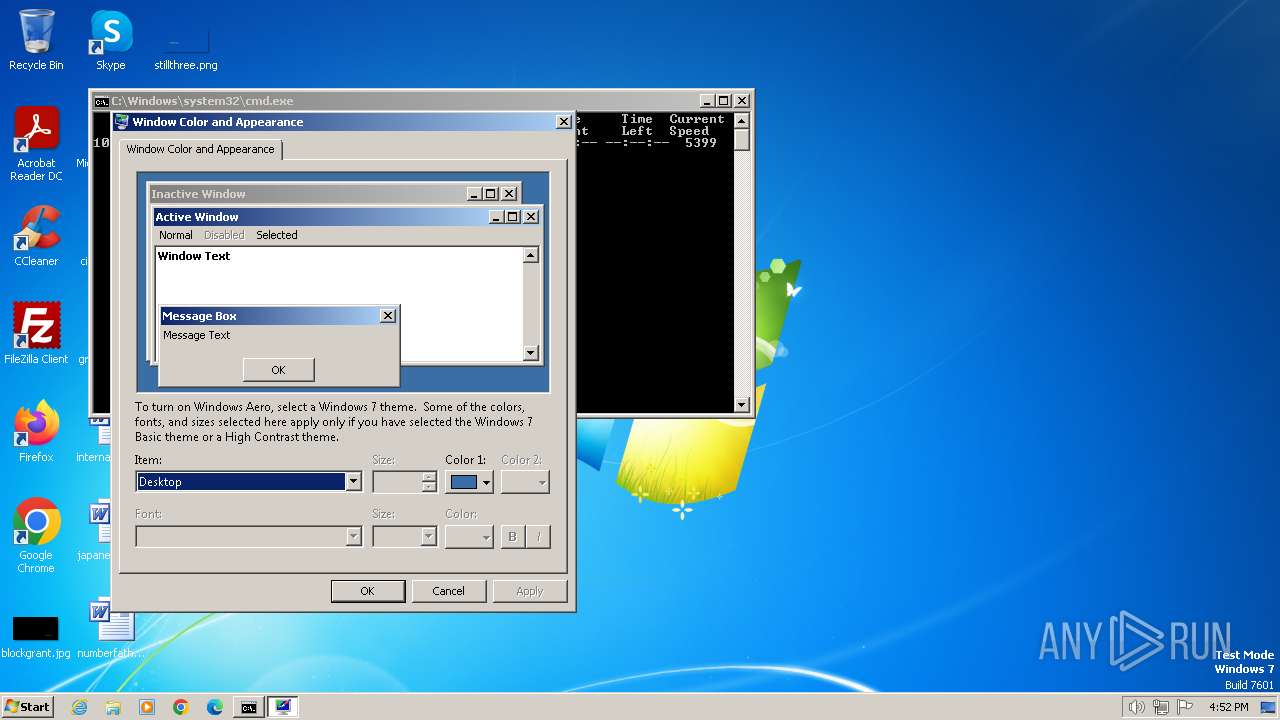Open cmd.exe title bar system menu icon

click(101, 101)
